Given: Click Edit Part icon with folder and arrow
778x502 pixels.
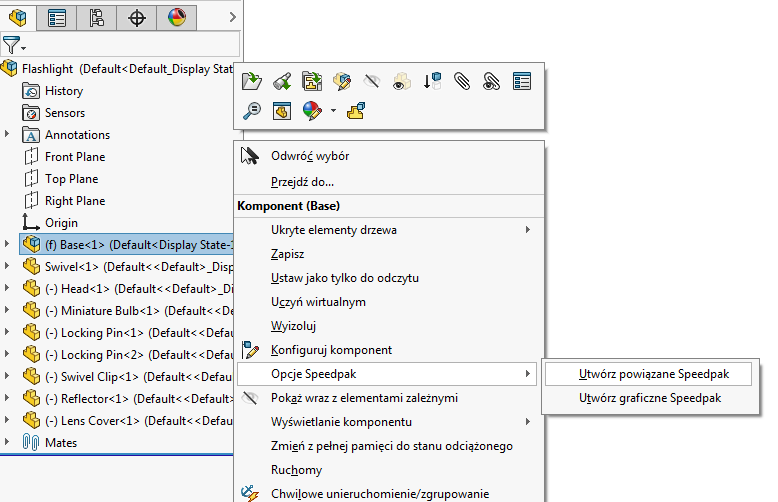Looking at the screenshot, I should [312, 81].
